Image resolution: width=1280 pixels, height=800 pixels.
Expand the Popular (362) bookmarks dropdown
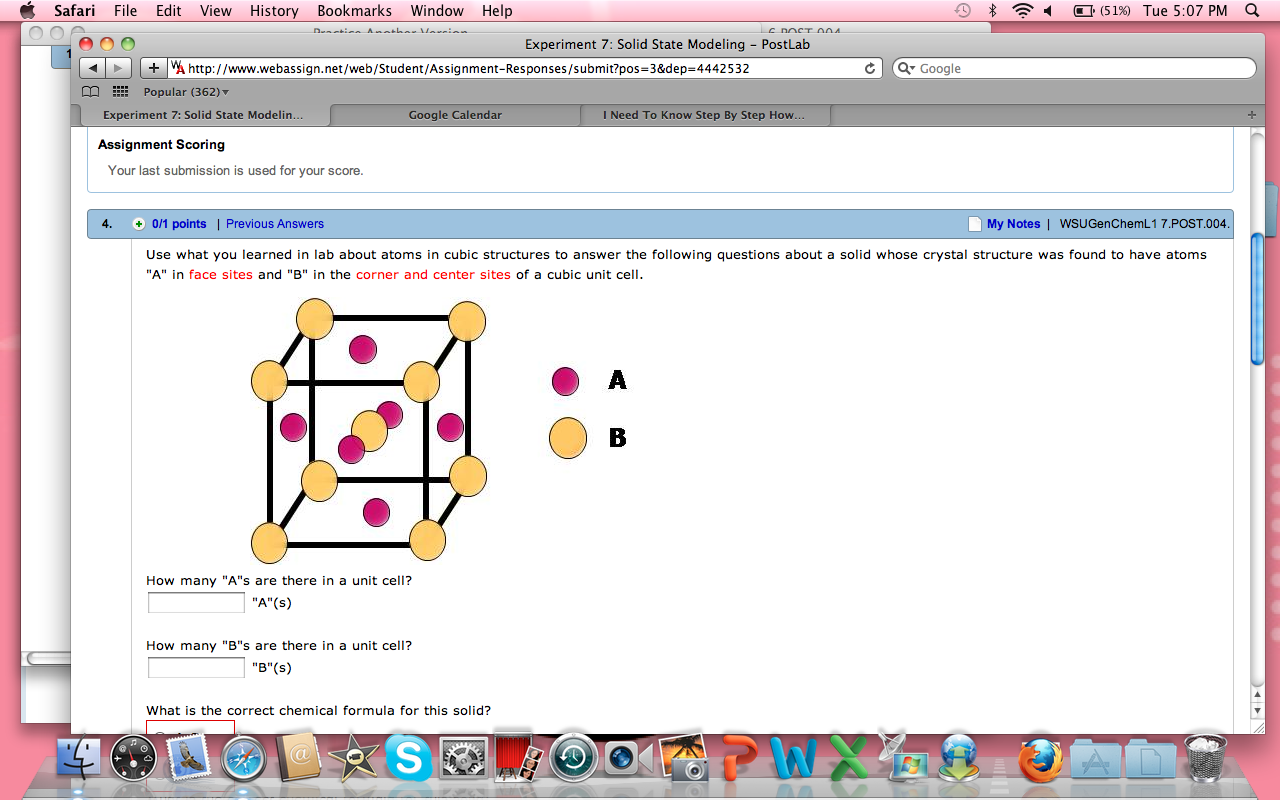(x=183, y=91)
